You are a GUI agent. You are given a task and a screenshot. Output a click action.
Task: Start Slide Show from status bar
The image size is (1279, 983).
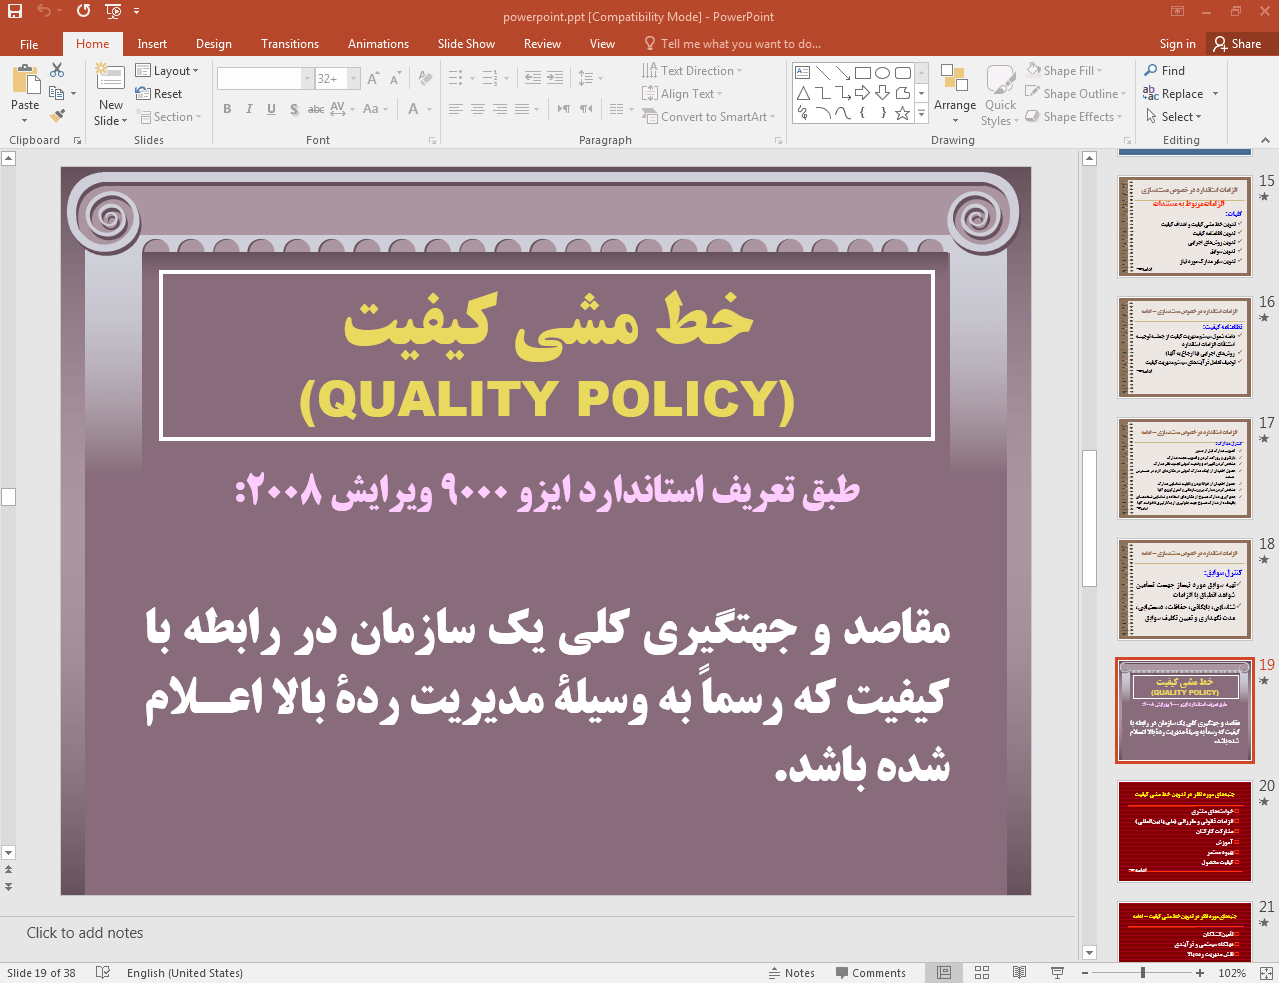click(x=1057, y=973)
